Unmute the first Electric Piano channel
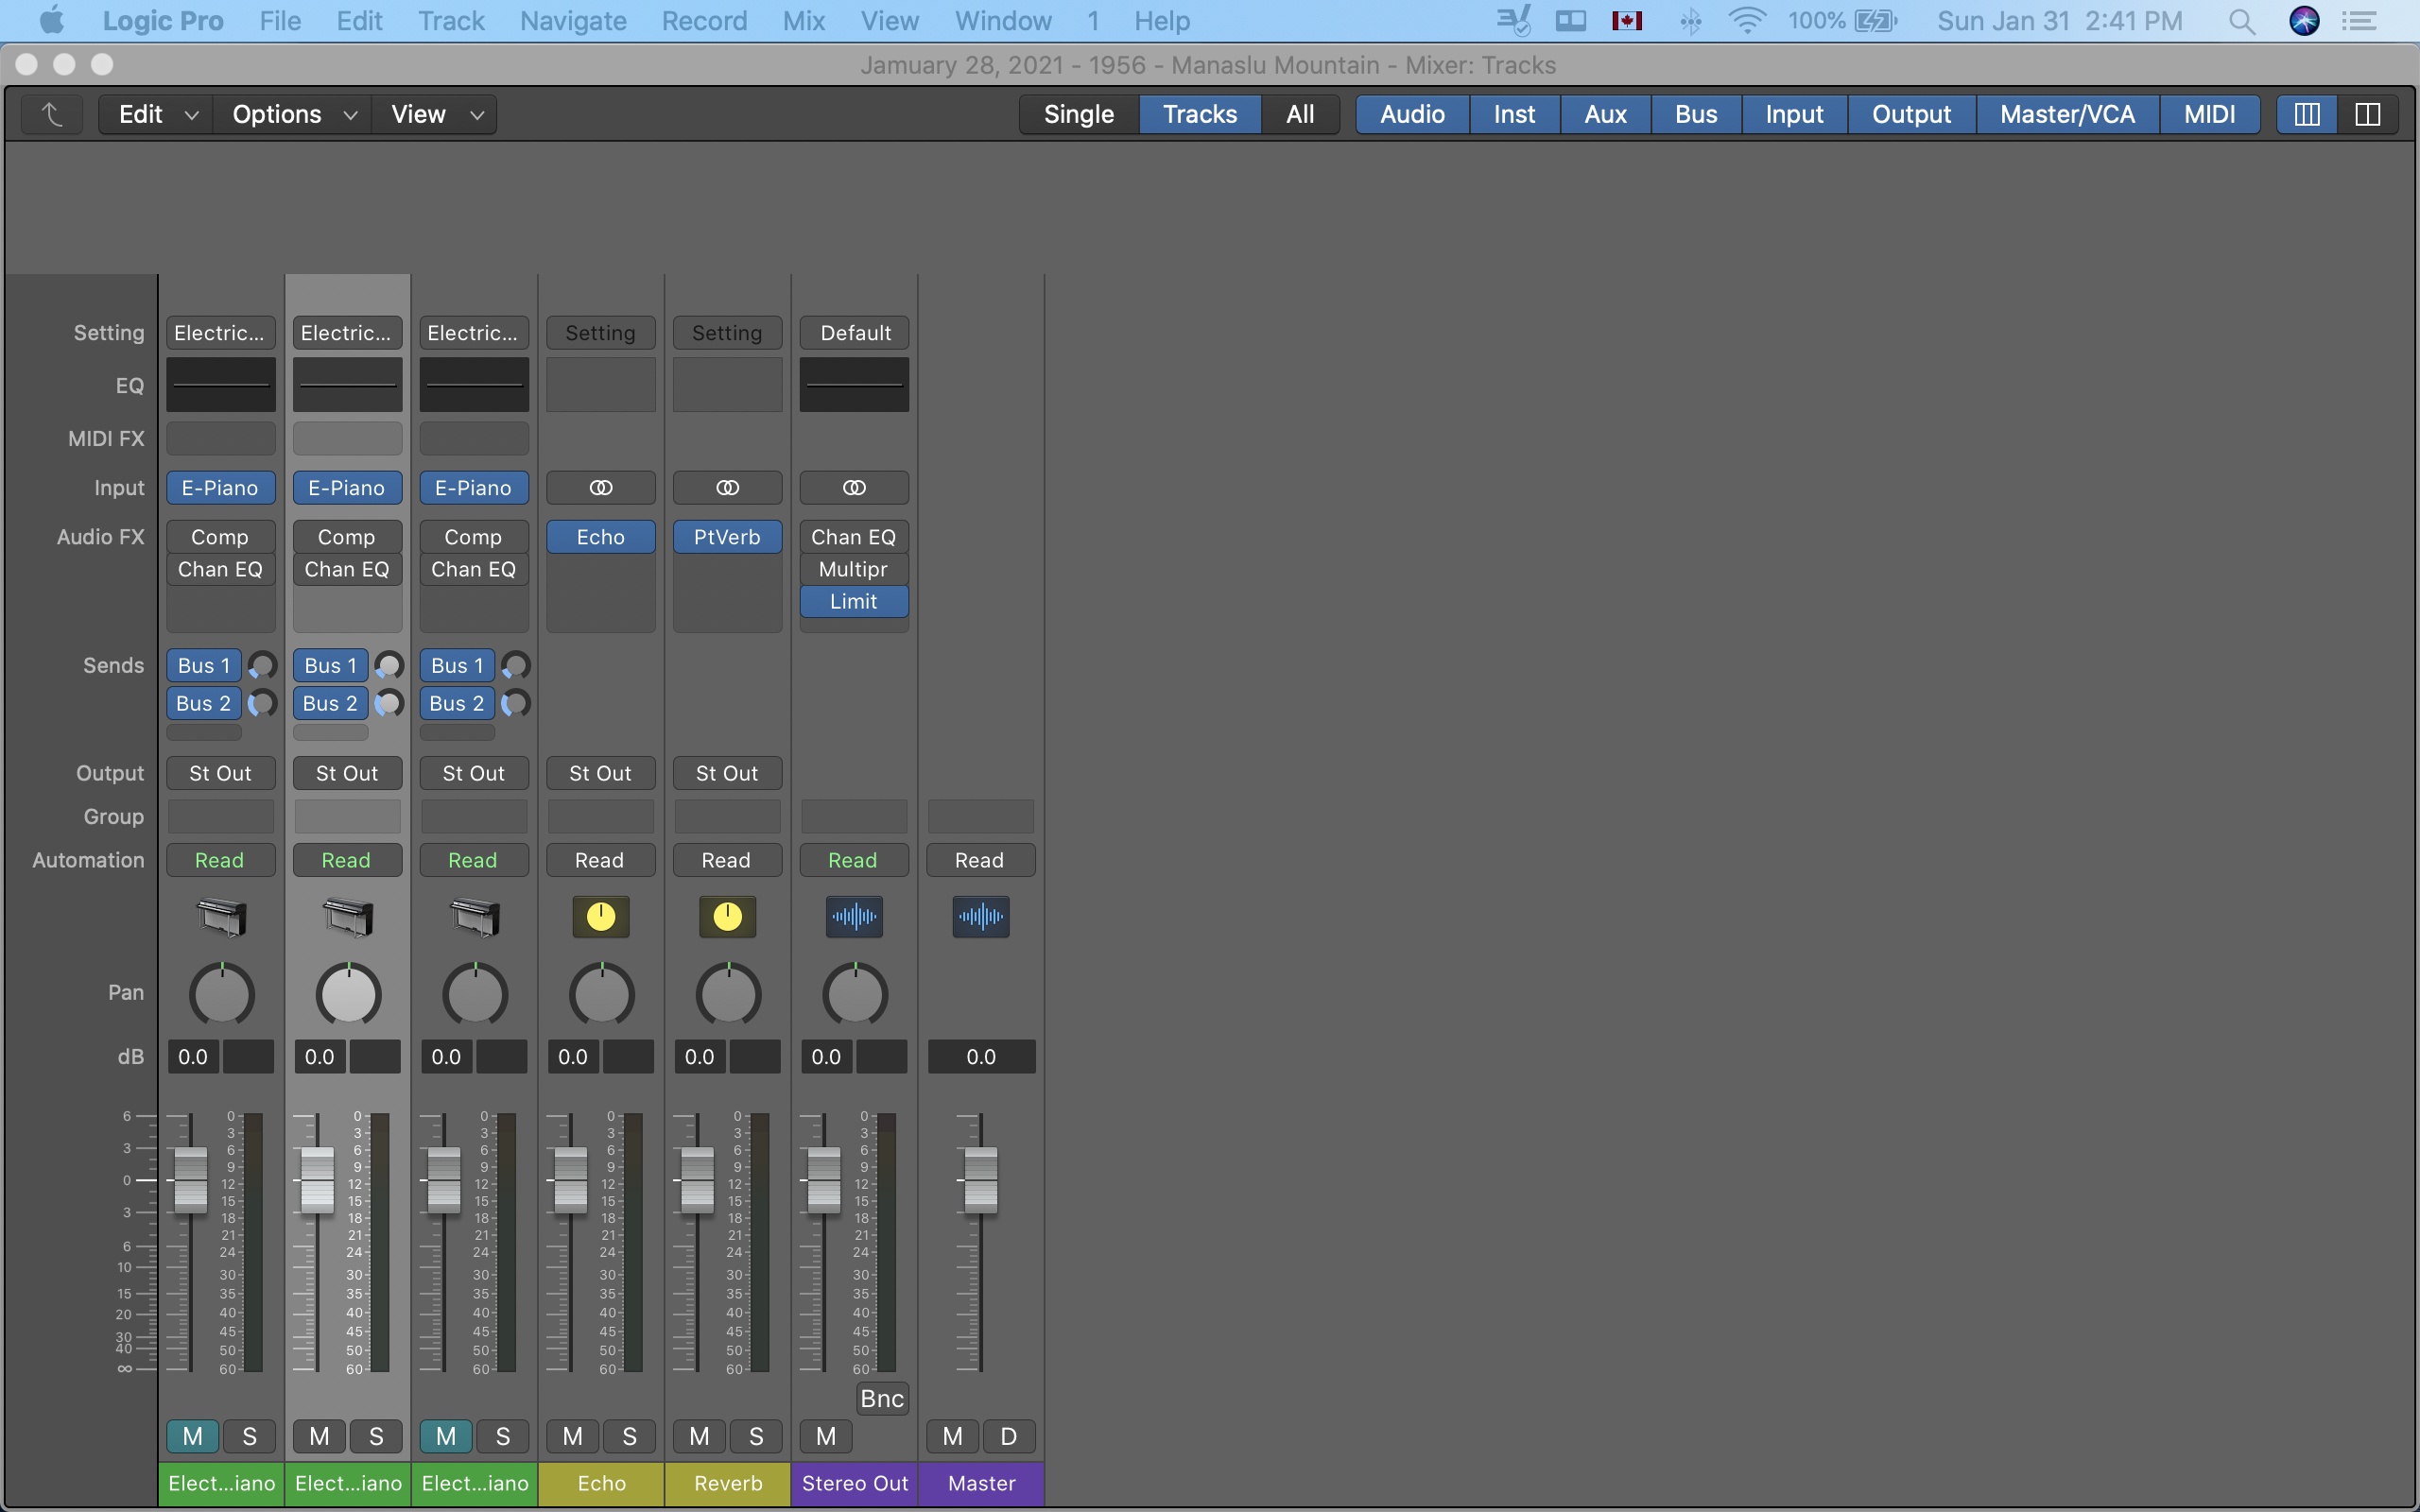Viewport: 2420px width, 1512px height. [x=193, y=1436]
